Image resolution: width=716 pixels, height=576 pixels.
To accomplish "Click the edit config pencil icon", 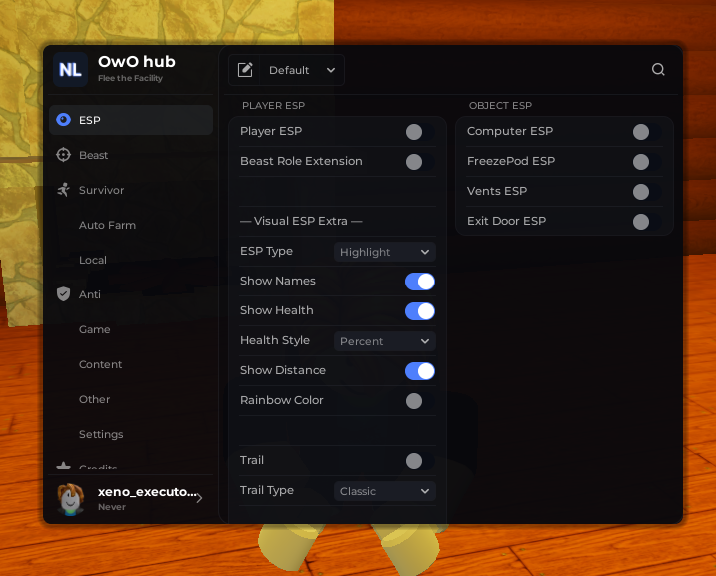I will pyautogui.click(x=245, y=70).
